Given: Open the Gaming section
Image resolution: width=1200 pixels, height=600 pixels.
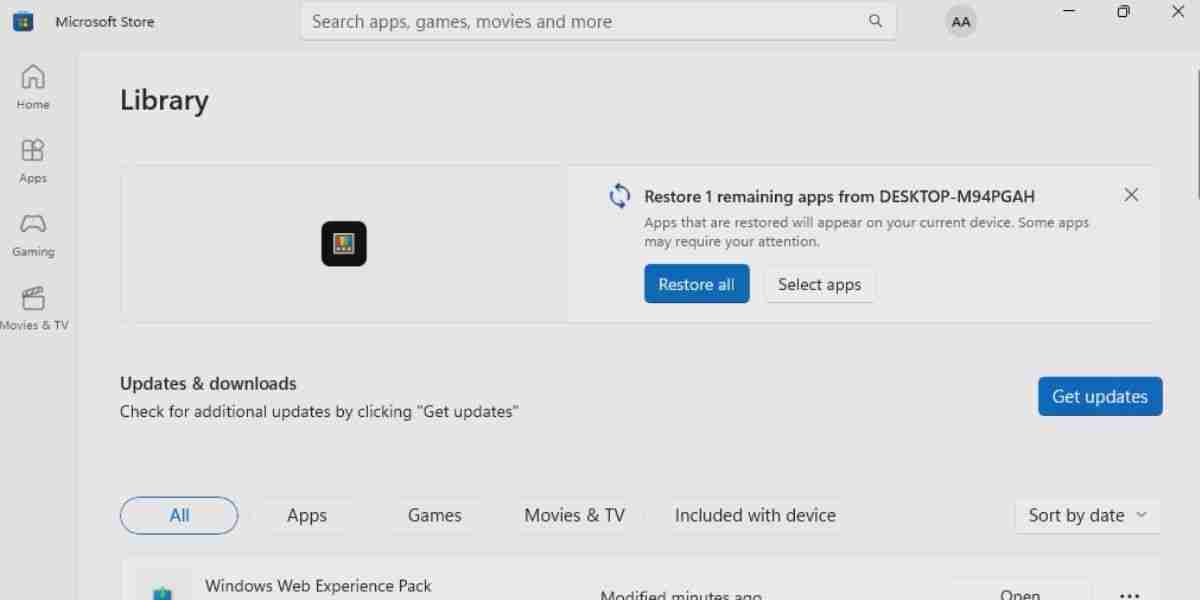Looking at the screenshot, I should [x=33, y=233].
